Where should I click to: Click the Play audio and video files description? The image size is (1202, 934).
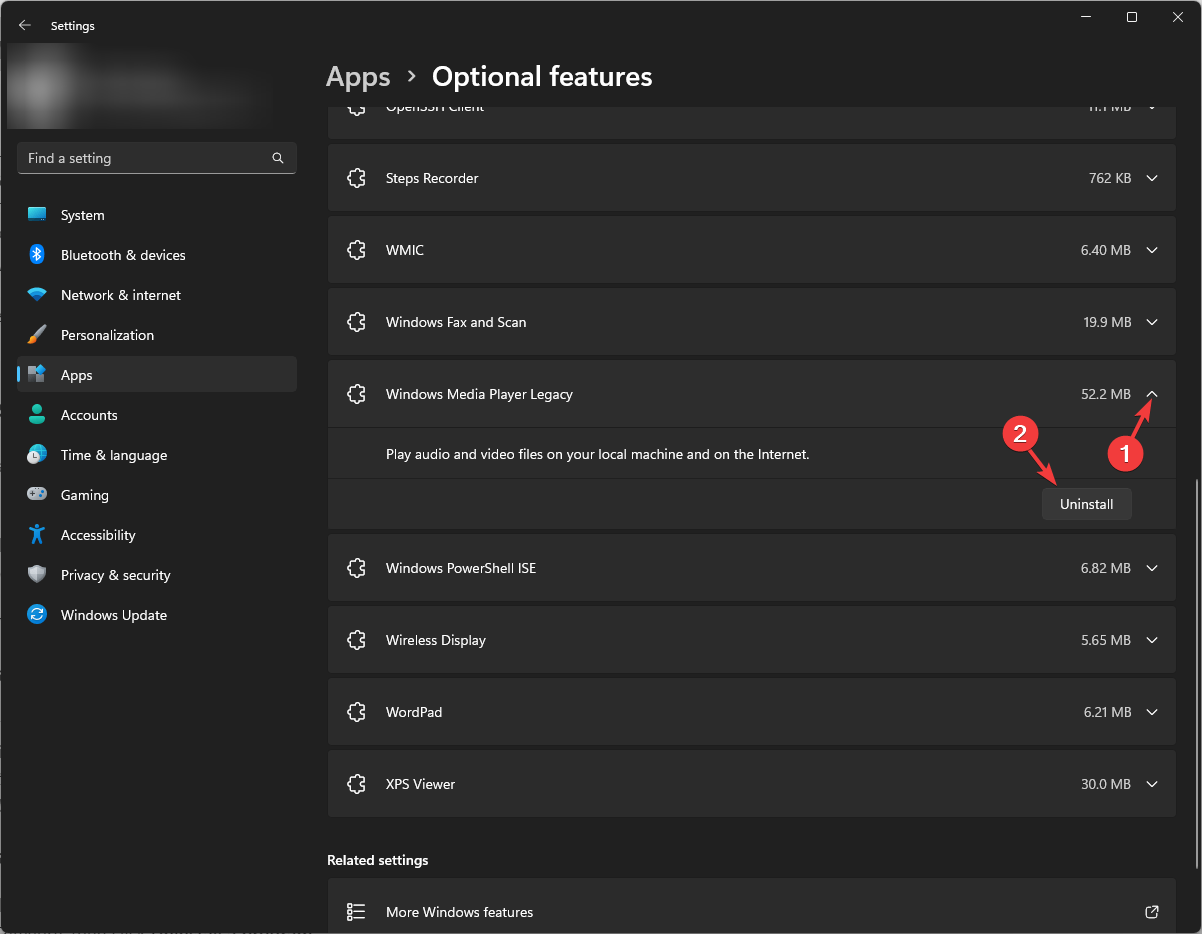[598, 454]
